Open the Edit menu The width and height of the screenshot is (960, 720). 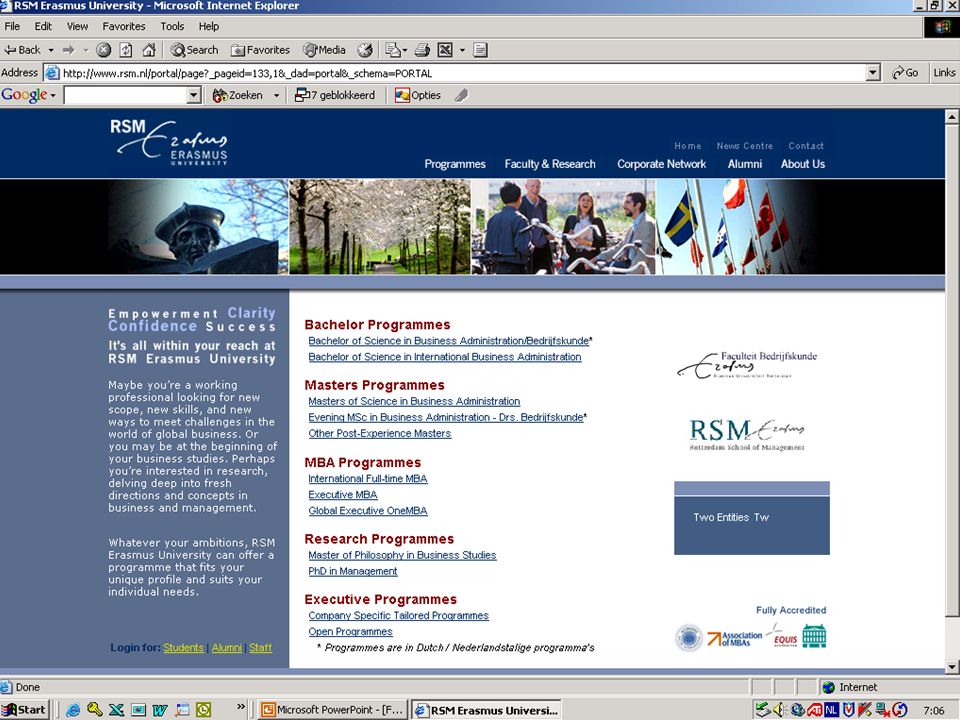[x=43, y=26]
